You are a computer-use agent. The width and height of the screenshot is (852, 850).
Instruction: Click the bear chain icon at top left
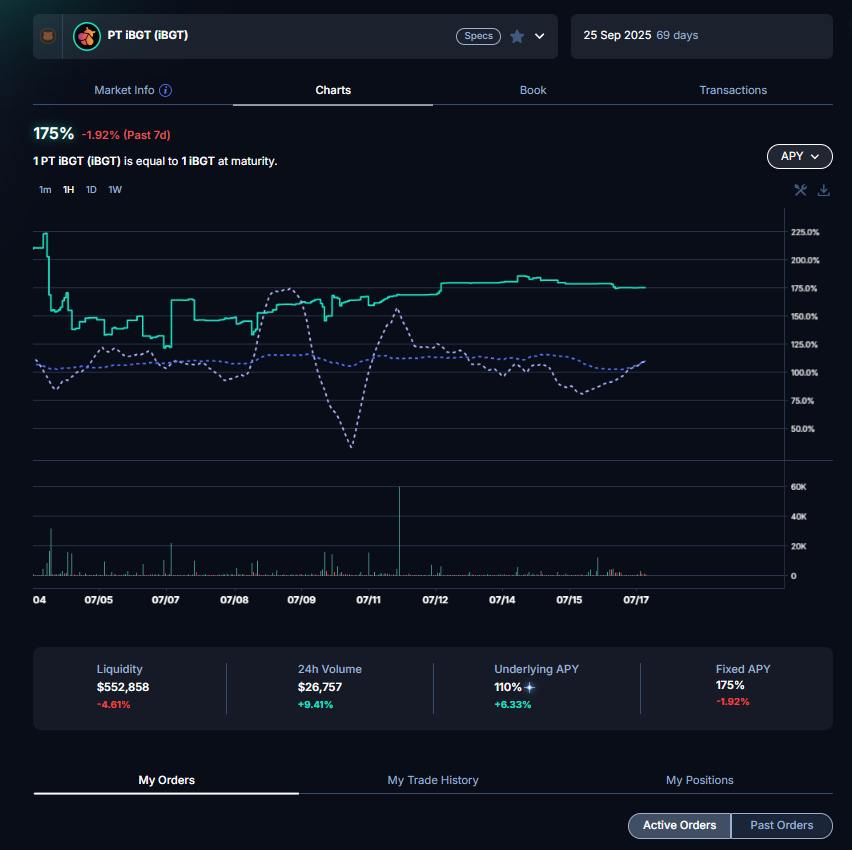click(48, 36)
